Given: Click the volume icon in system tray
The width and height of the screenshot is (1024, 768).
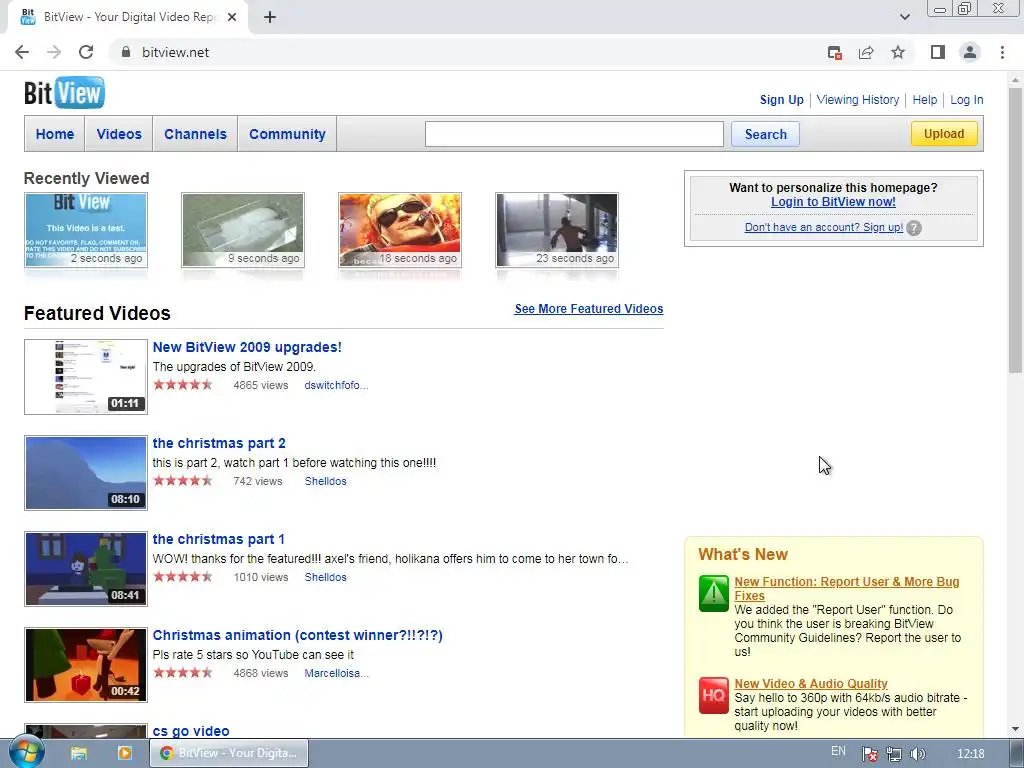Looking at the screenshot, I should [918, 754].
